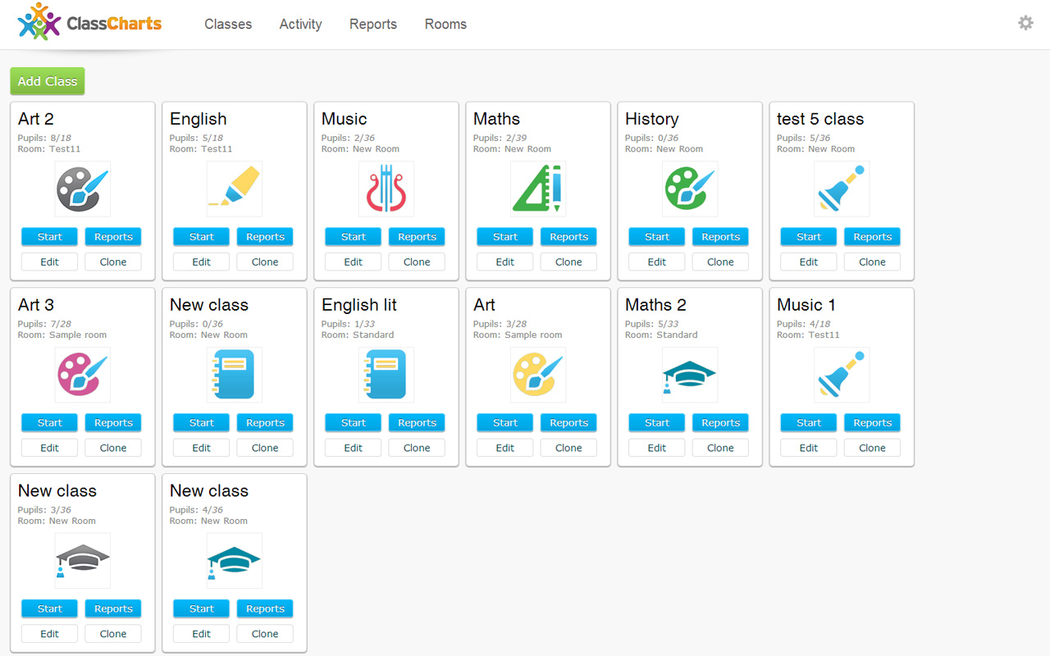The image size is (1050, 656).
Task: Open the Reports menu in navigation bar
Action: point(373,24)
